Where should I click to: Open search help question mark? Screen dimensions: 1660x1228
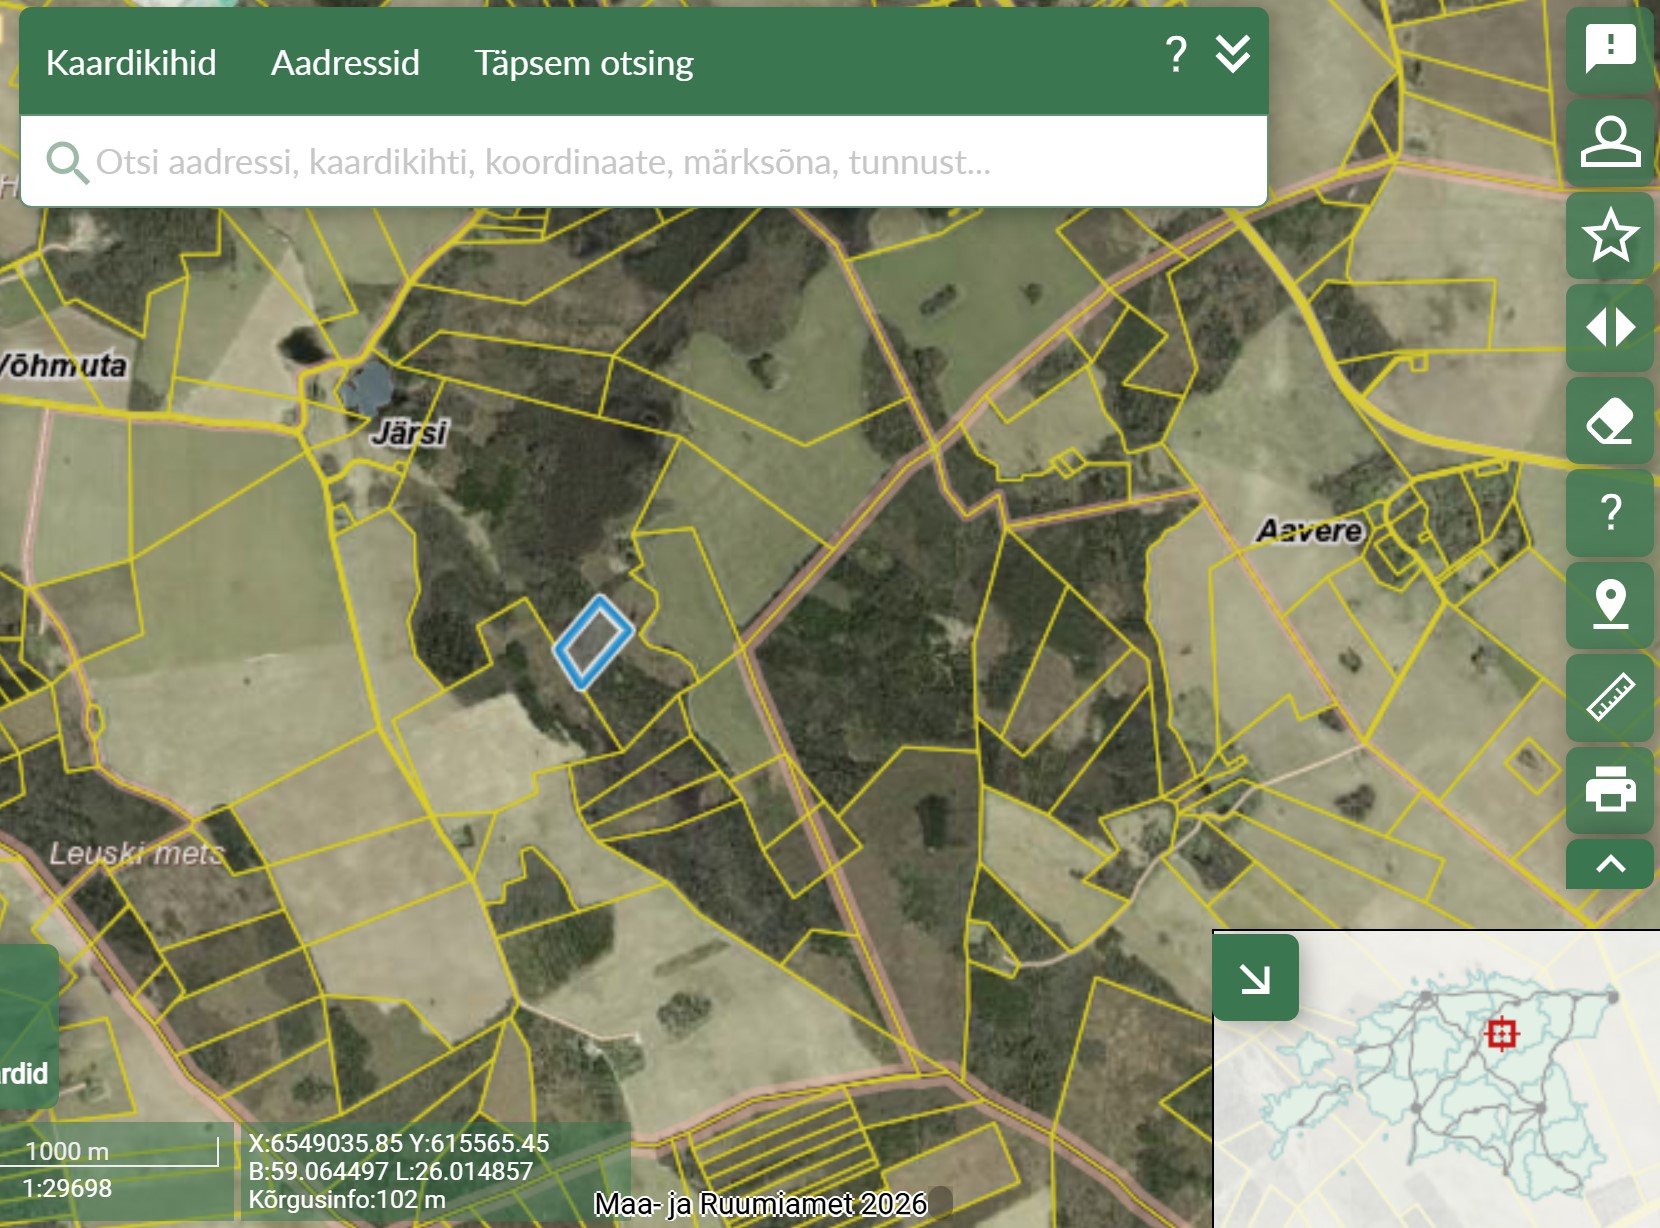point(1176,54)
